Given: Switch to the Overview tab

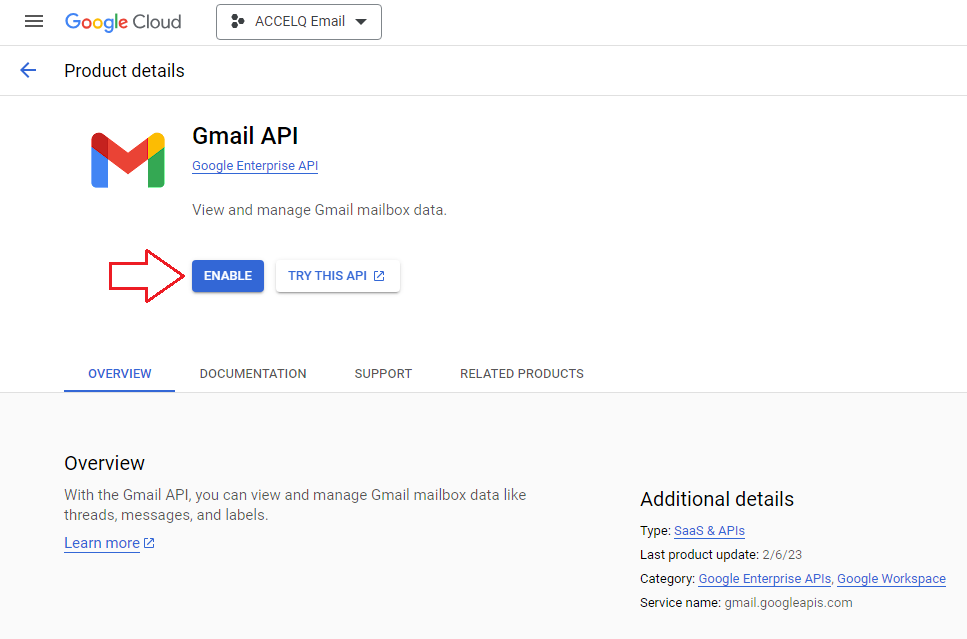Looking at the screenshot, I should [120, 374].
